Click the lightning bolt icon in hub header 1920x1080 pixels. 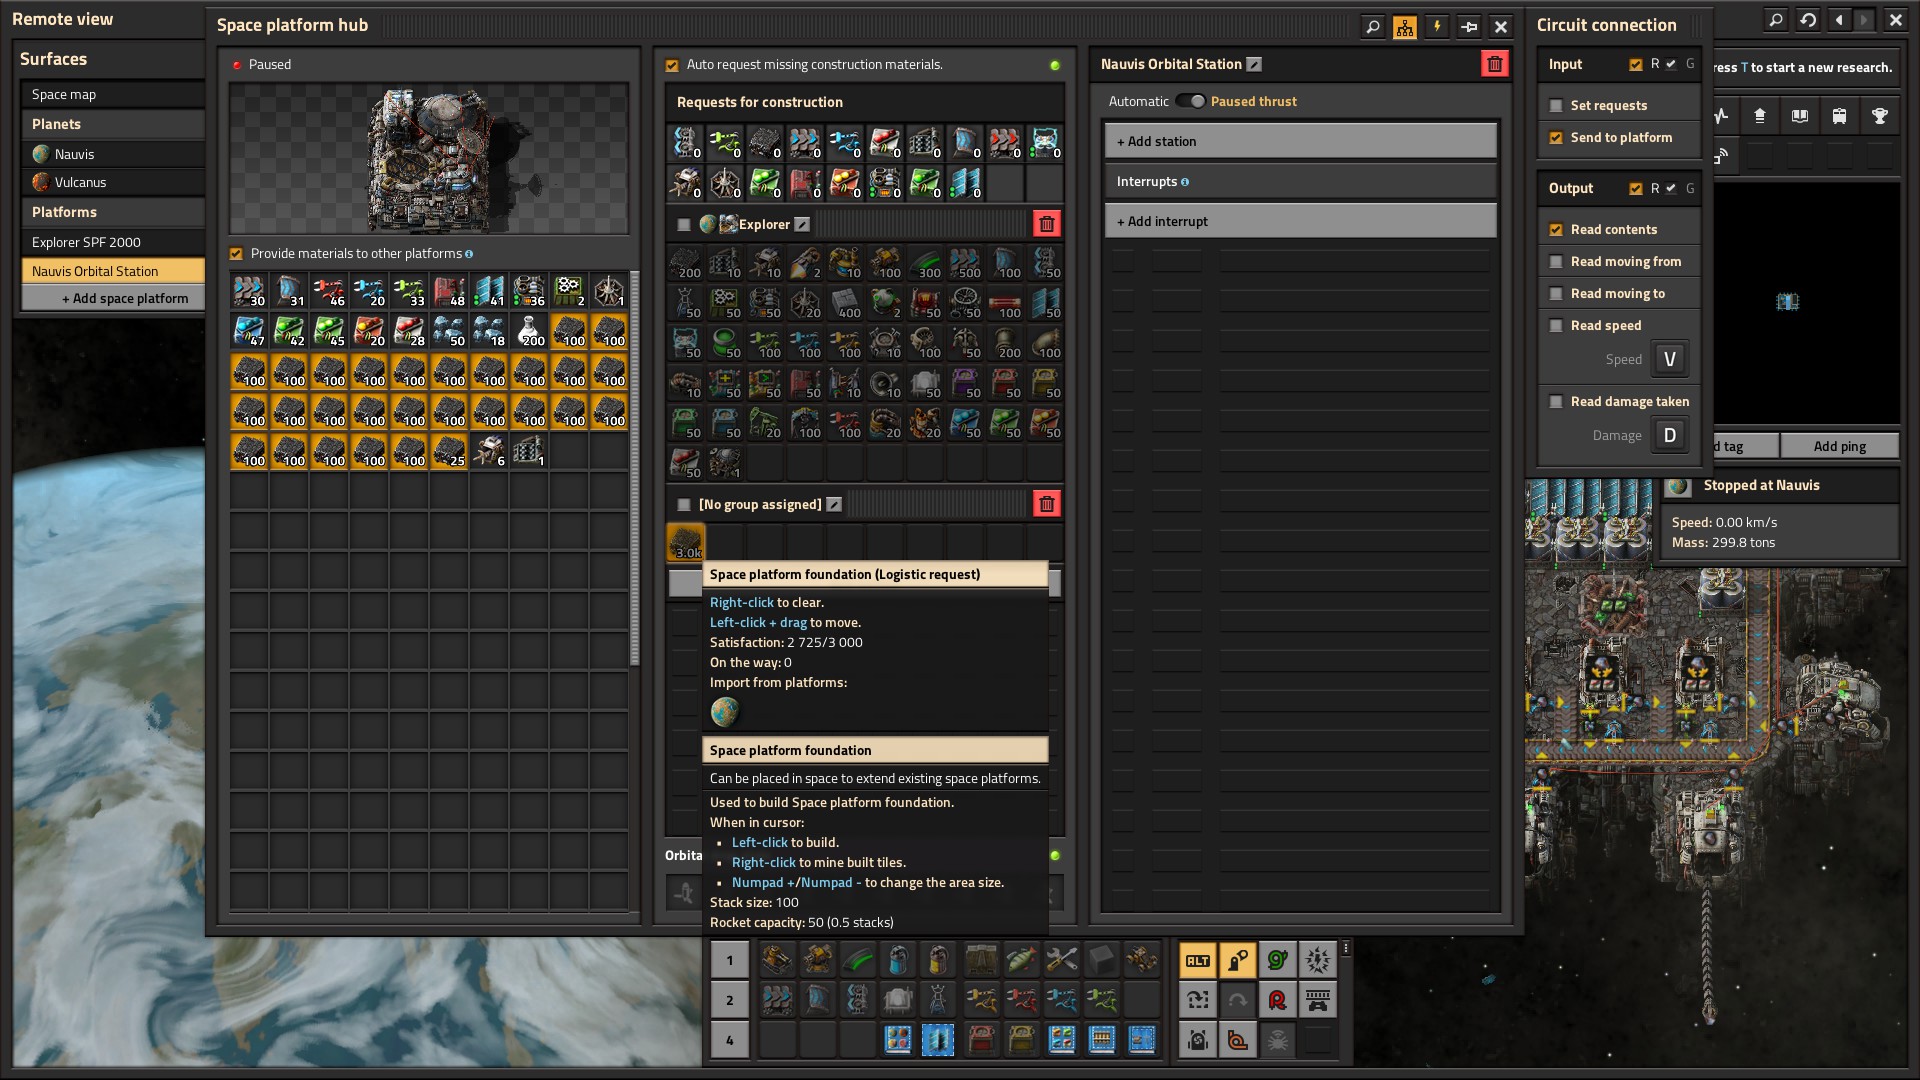point(1437,27)
